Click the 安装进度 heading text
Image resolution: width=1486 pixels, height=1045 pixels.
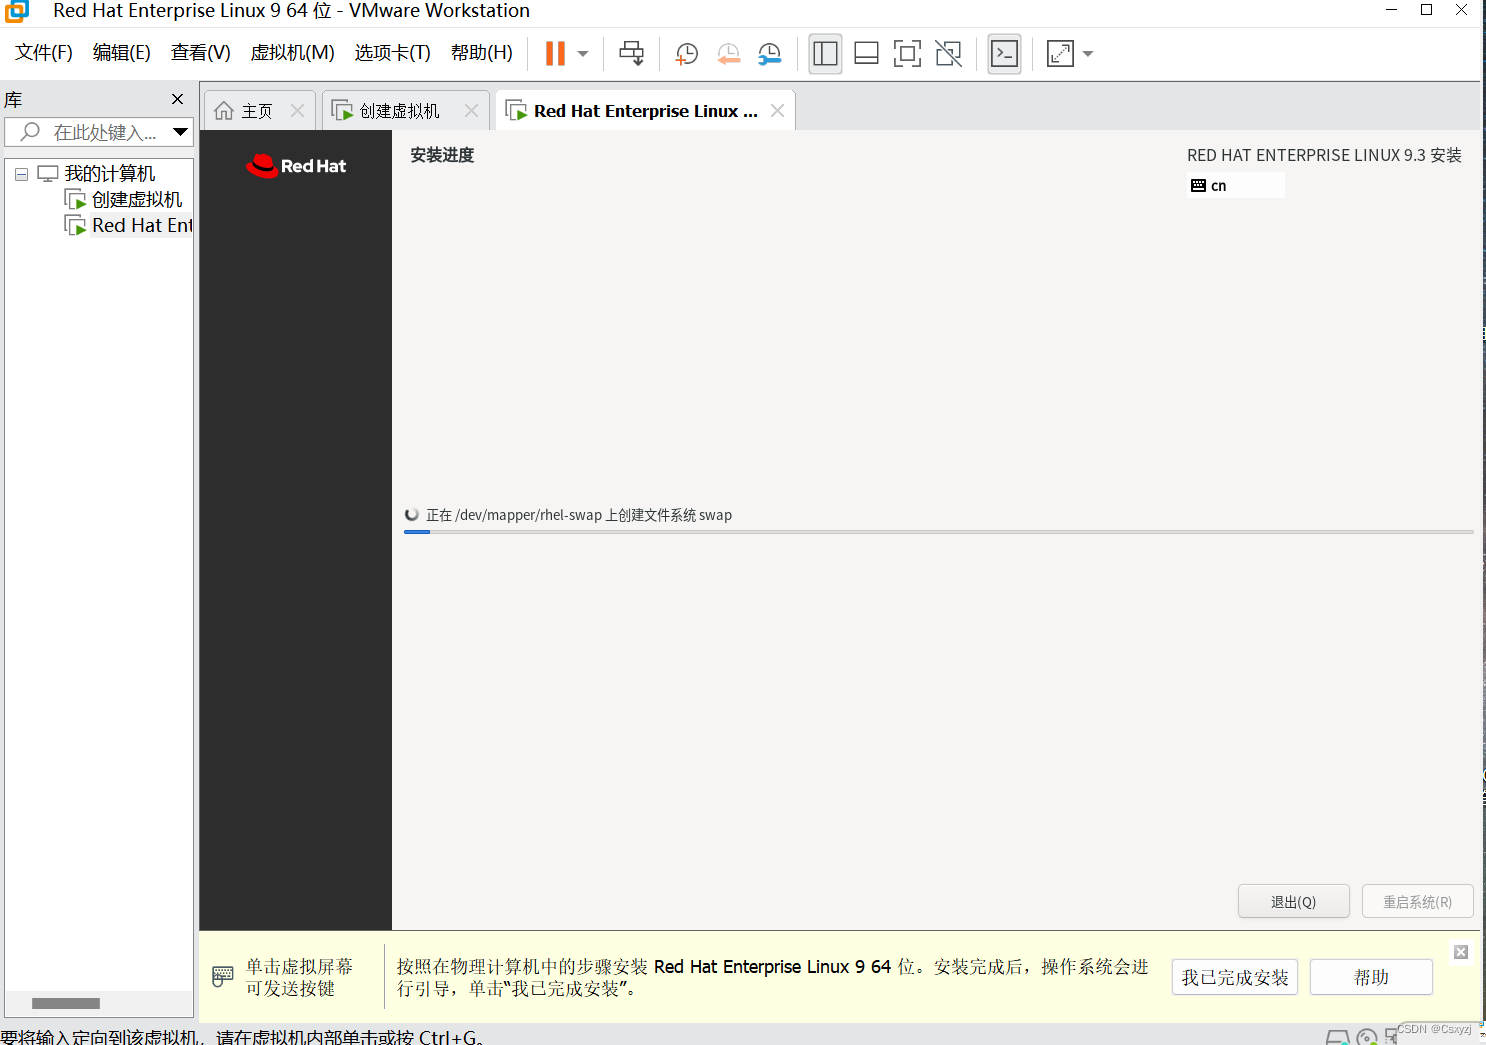(442, 155)
